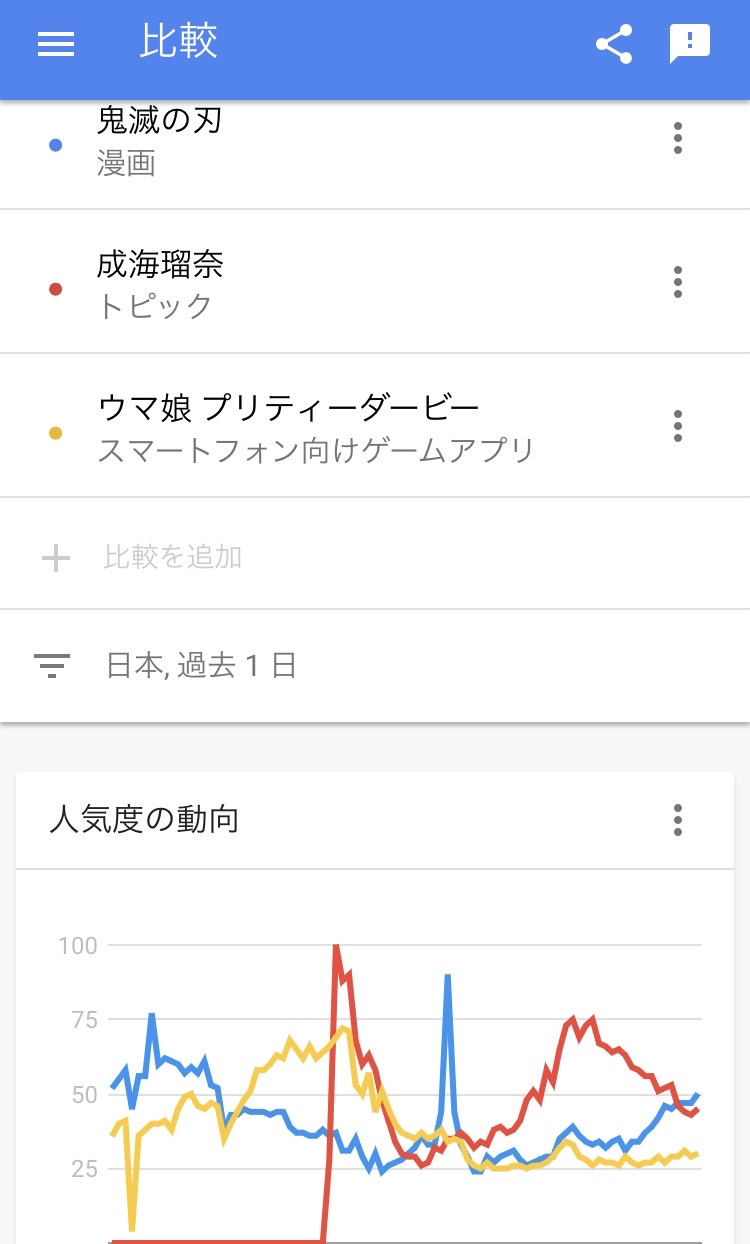Click the blue dot for 鬼滅の刃
This screenshot has height=1244, width=750.
point(56,145)
